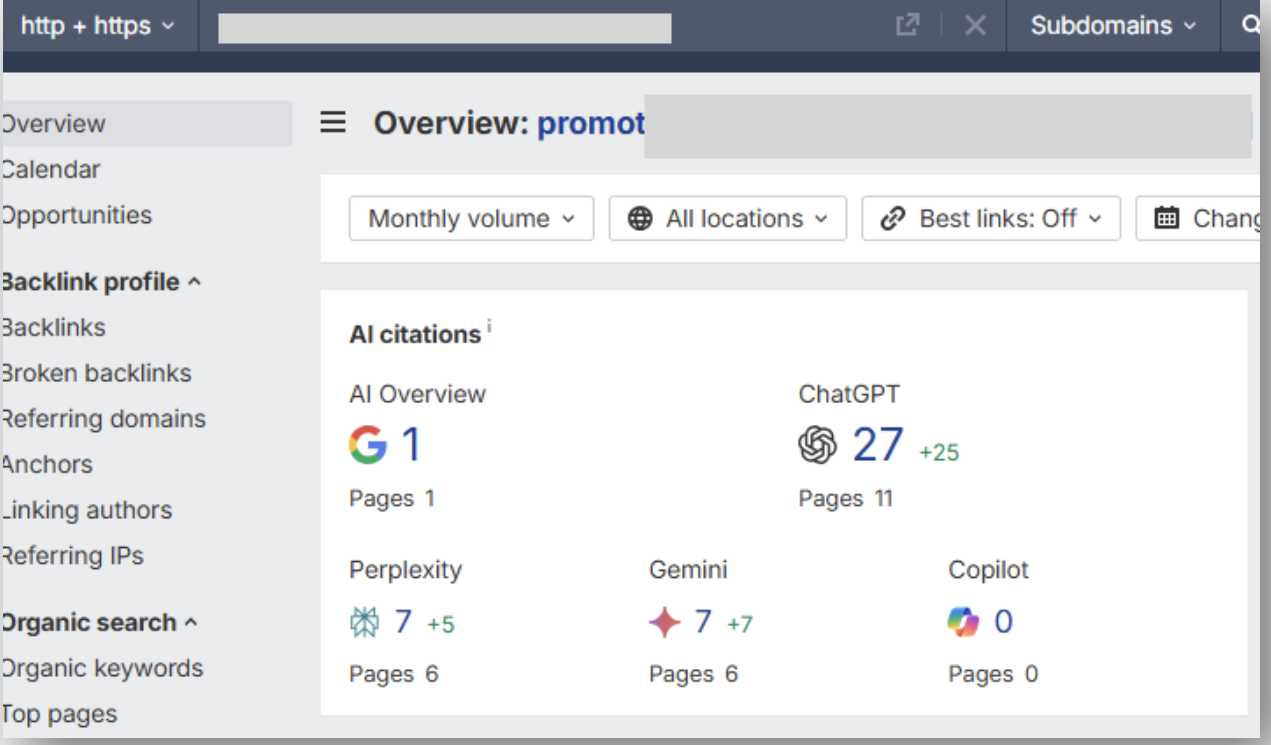
Task: Click the Gemini sparkle logo icon
Action: [x=665, y=623]
